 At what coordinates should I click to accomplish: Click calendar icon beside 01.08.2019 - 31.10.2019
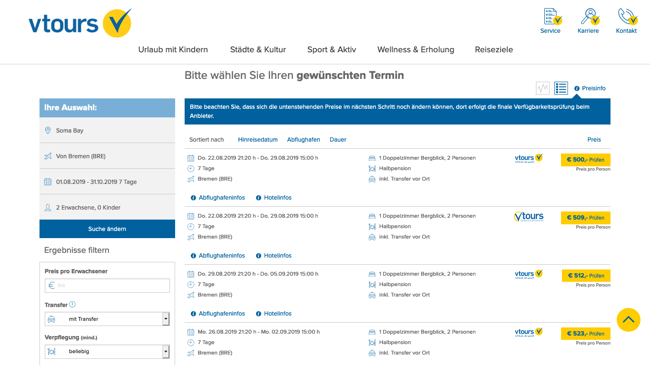48,182
